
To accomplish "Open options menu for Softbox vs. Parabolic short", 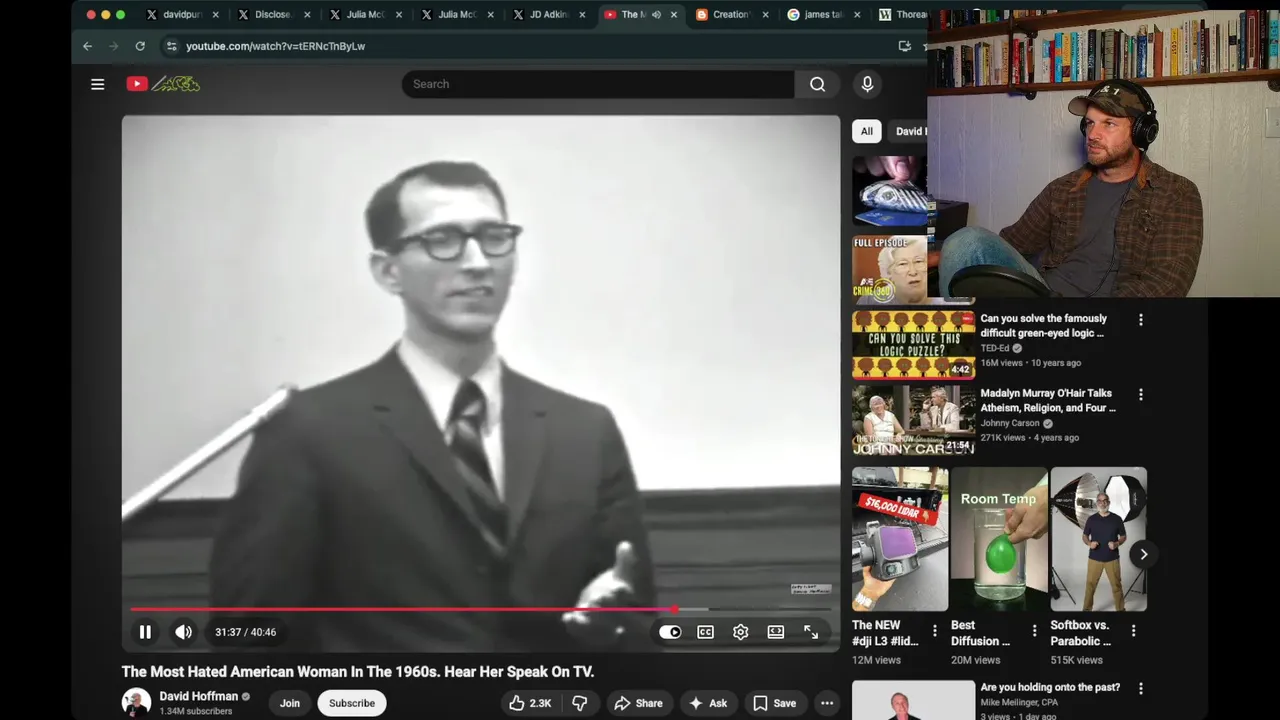I will [x=1133, y=631].
